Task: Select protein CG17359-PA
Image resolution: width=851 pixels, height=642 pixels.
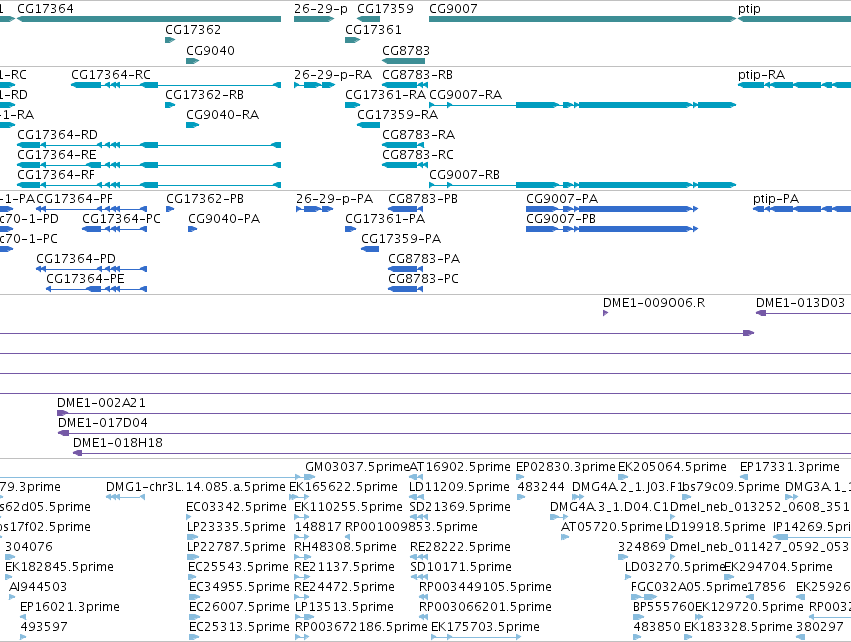Action: [x=401, y=239]
